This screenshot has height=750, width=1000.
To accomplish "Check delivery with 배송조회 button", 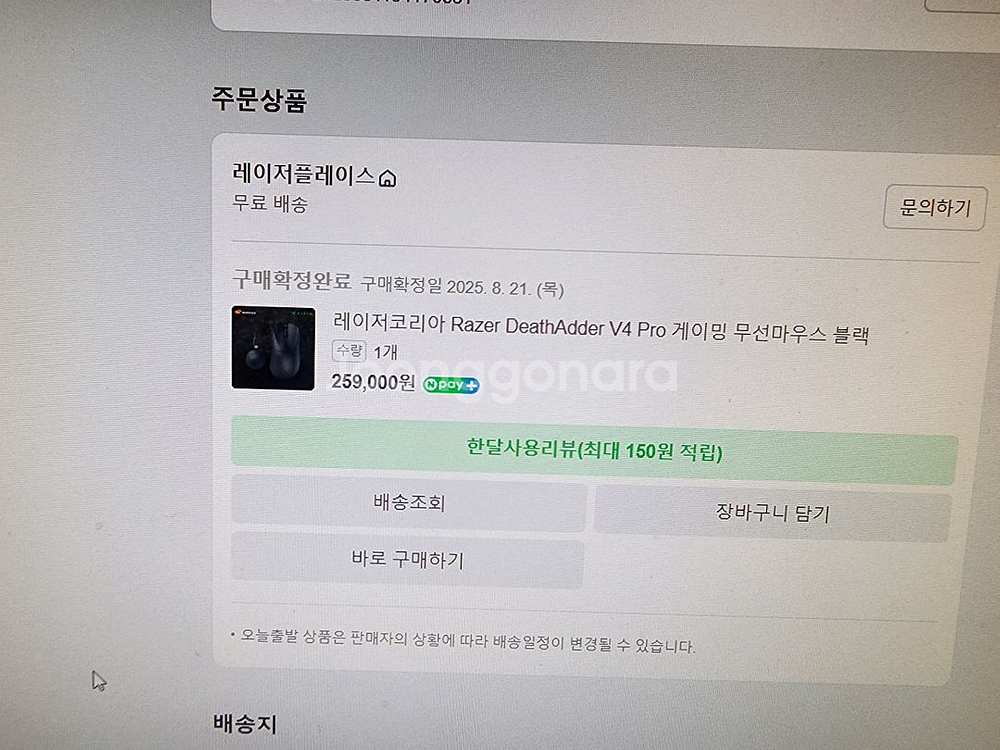I will click(x=409, y=503).
